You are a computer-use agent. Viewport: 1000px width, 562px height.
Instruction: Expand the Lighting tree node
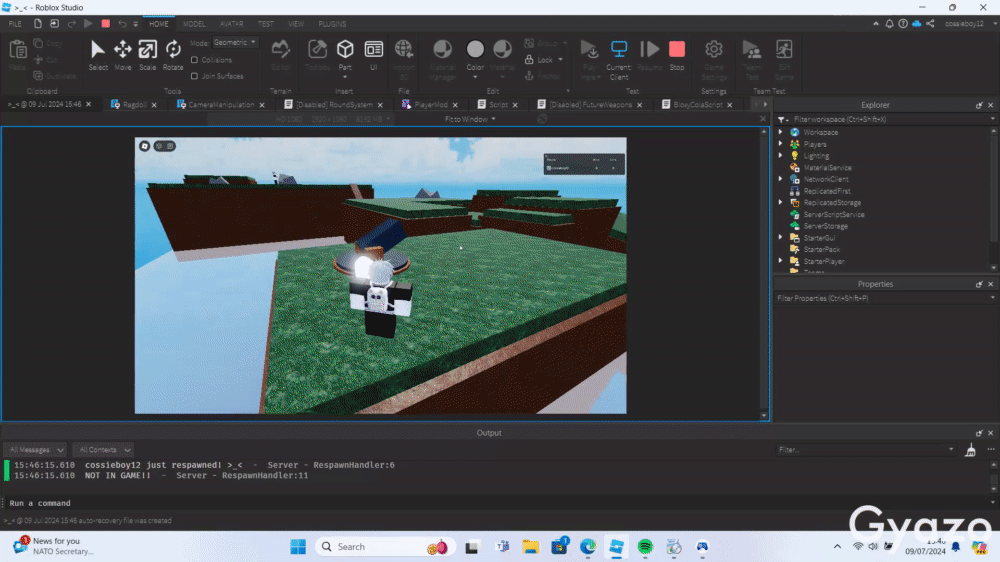781,156
